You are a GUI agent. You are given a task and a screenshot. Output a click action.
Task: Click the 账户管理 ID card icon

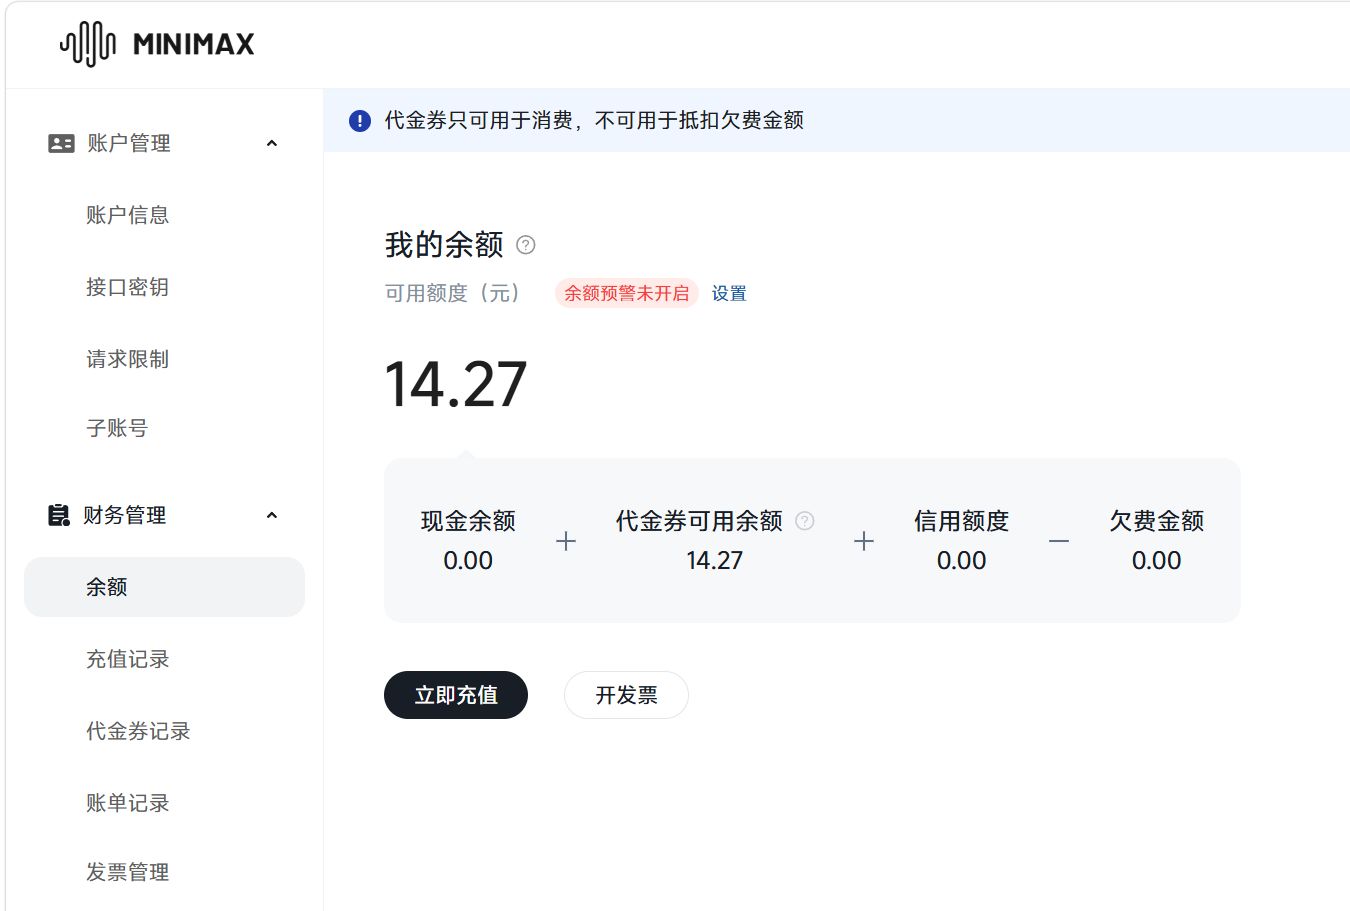coord(61,144)
